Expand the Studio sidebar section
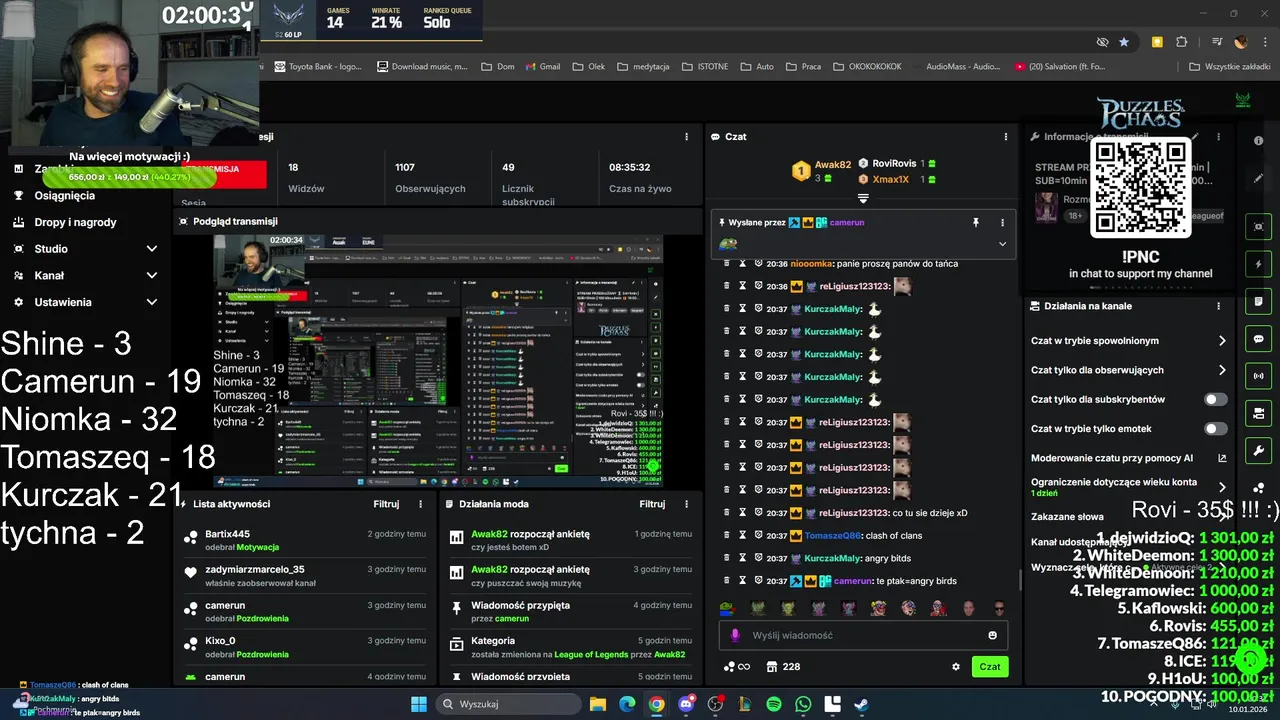 (x=152, y=249)
